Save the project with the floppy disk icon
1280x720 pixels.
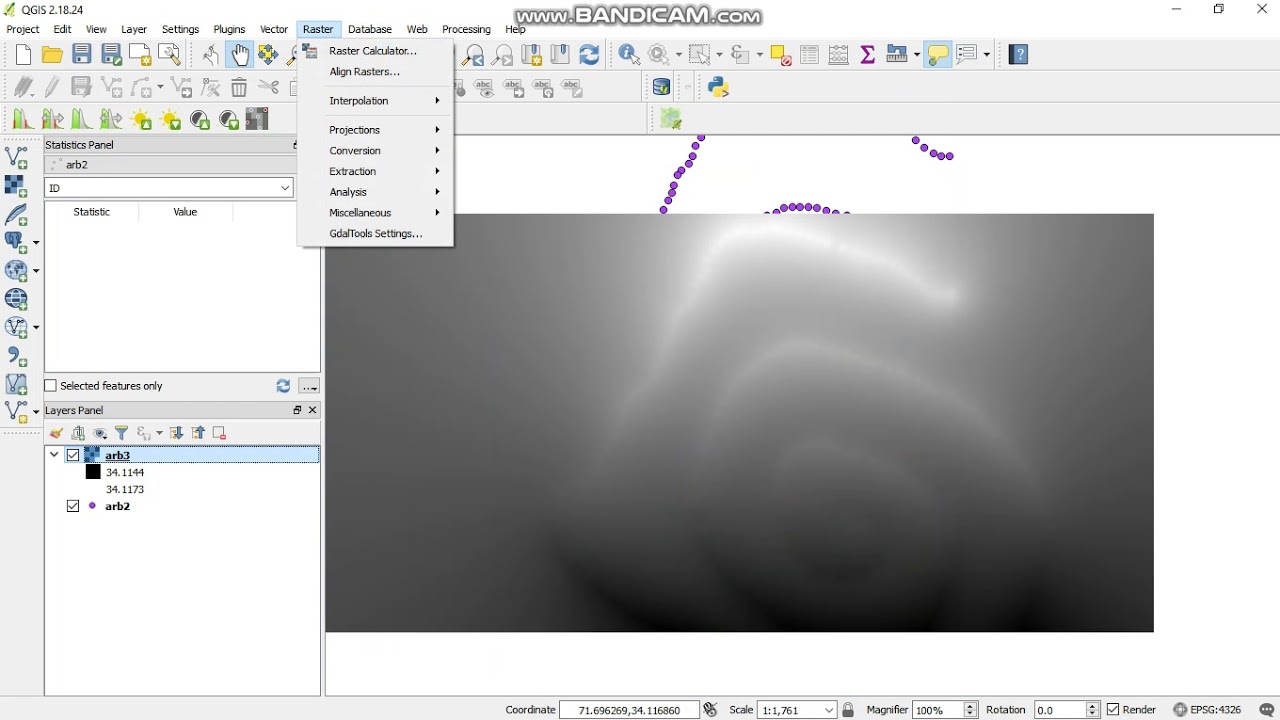coord(82,55)
